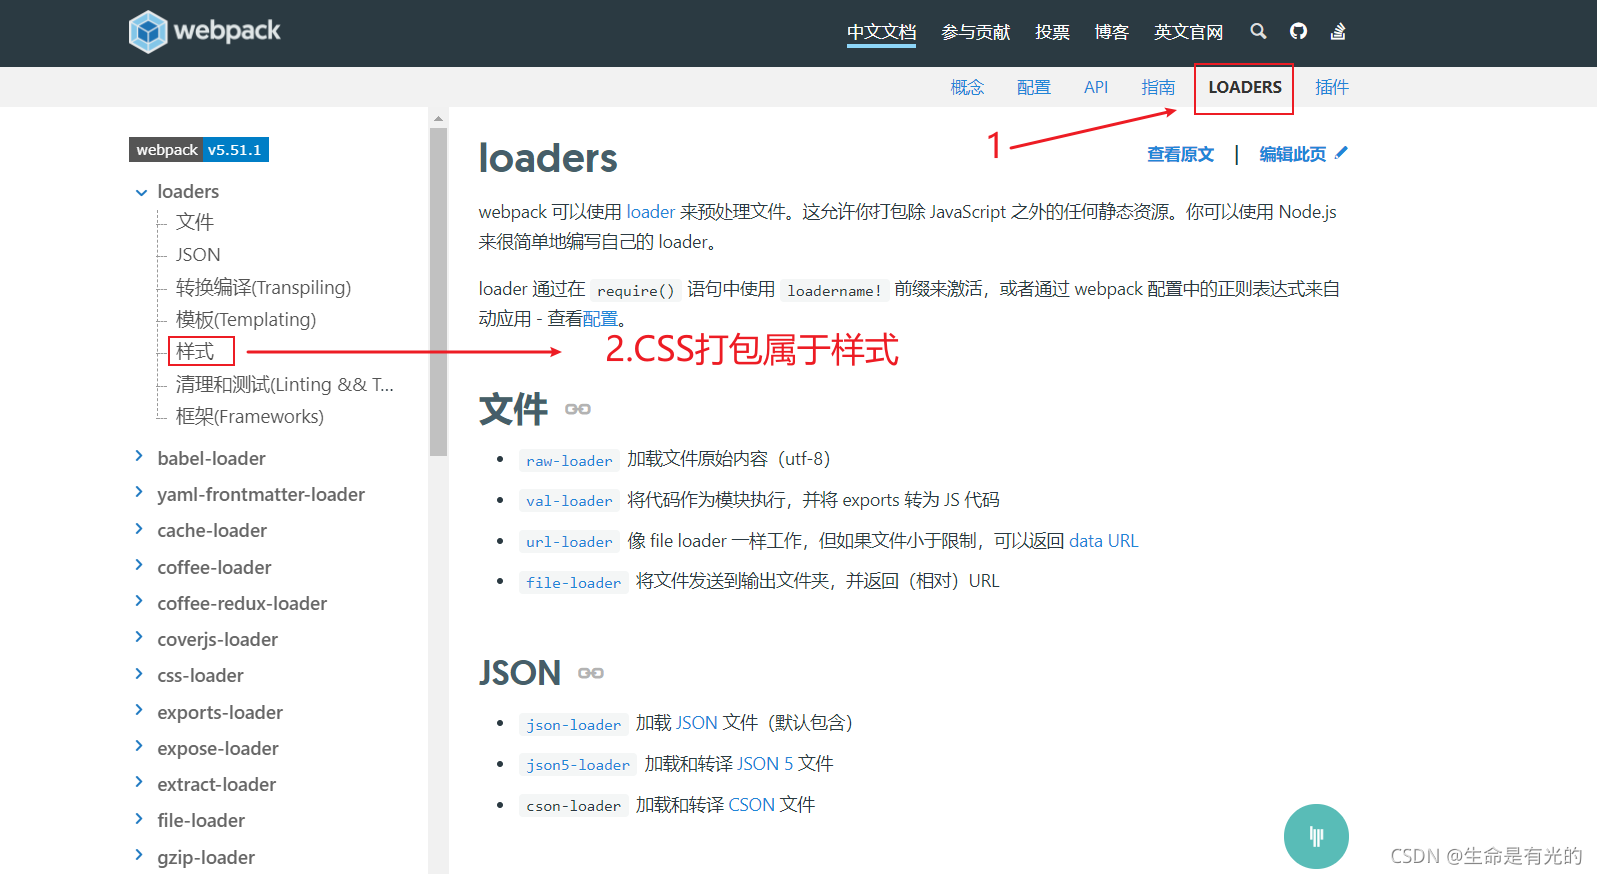Image resolution: width=1597 pixels, height=874 pixels.
Task: Open the JSON 5 link
Action: click(x=765, y=764)
